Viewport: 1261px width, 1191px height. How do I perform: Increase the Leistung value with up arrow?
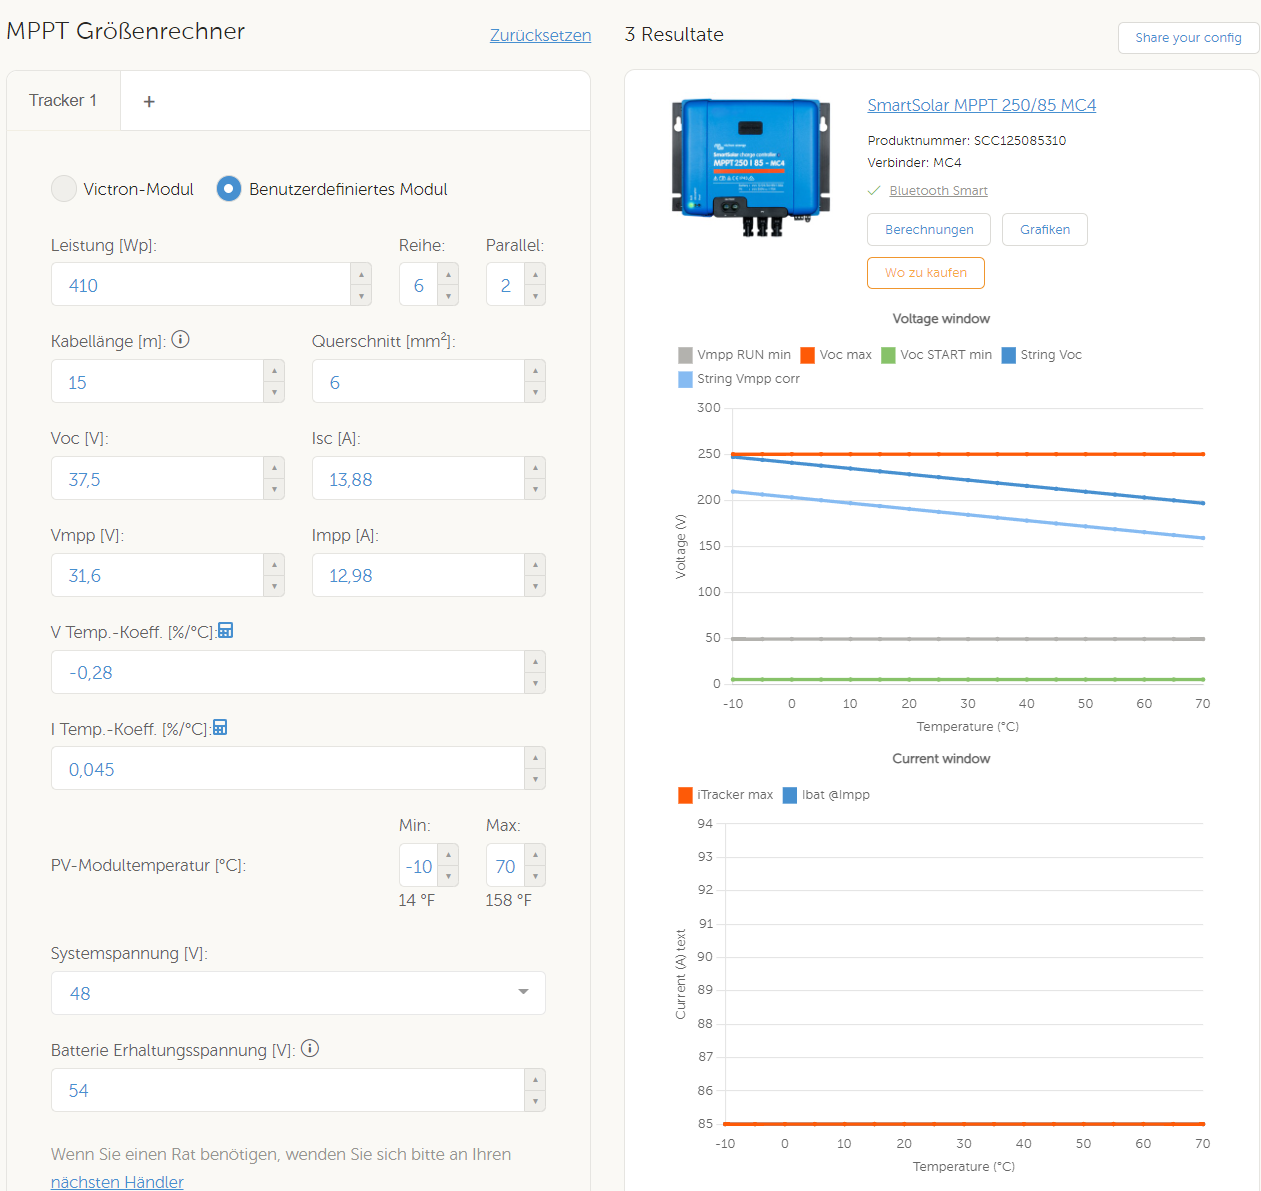[361, 274]
